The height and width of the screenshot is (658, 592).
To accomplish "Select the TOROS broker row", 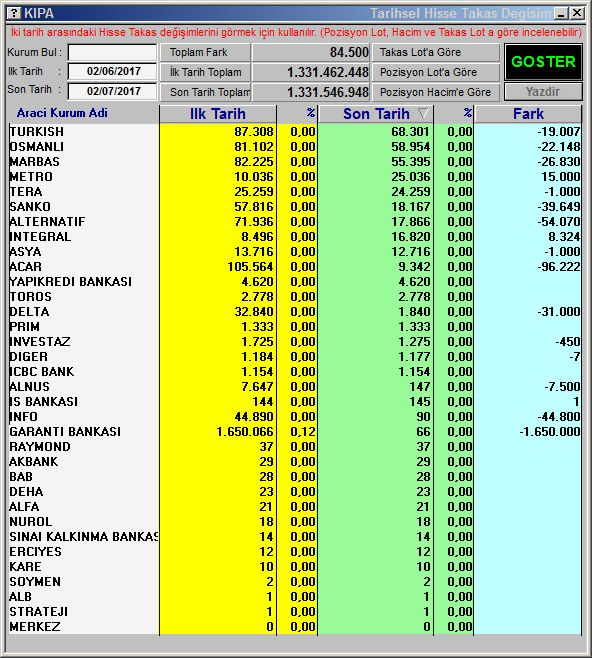I will (295, 297).
